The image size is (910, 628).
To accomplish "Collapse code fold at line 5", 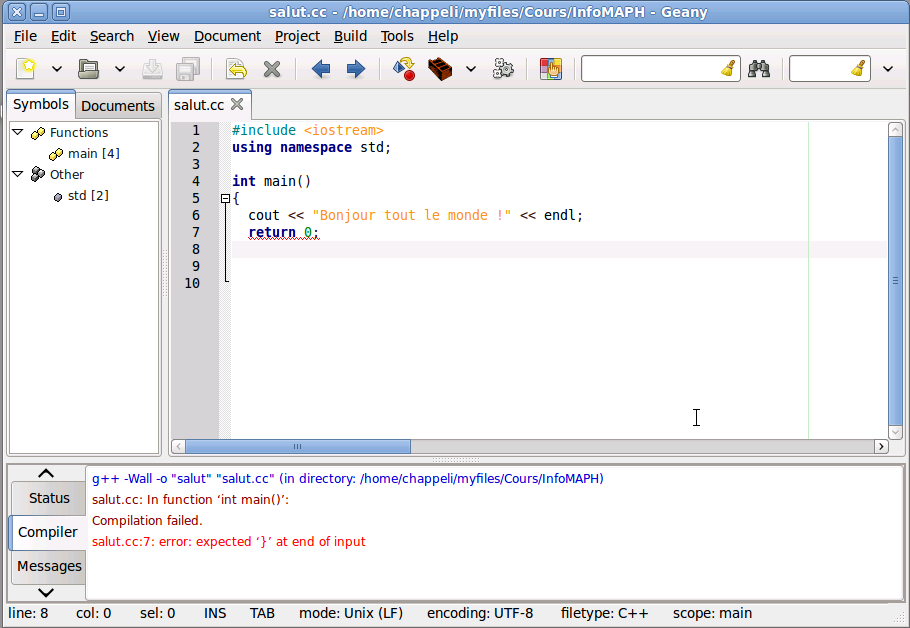I will pyautogui.click(x=225, y=198).
